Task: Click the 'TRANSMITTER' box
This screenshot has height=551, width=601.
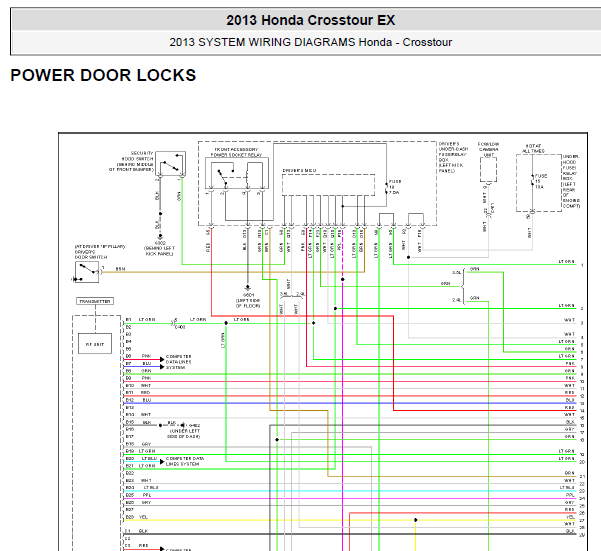Action: 95,301
